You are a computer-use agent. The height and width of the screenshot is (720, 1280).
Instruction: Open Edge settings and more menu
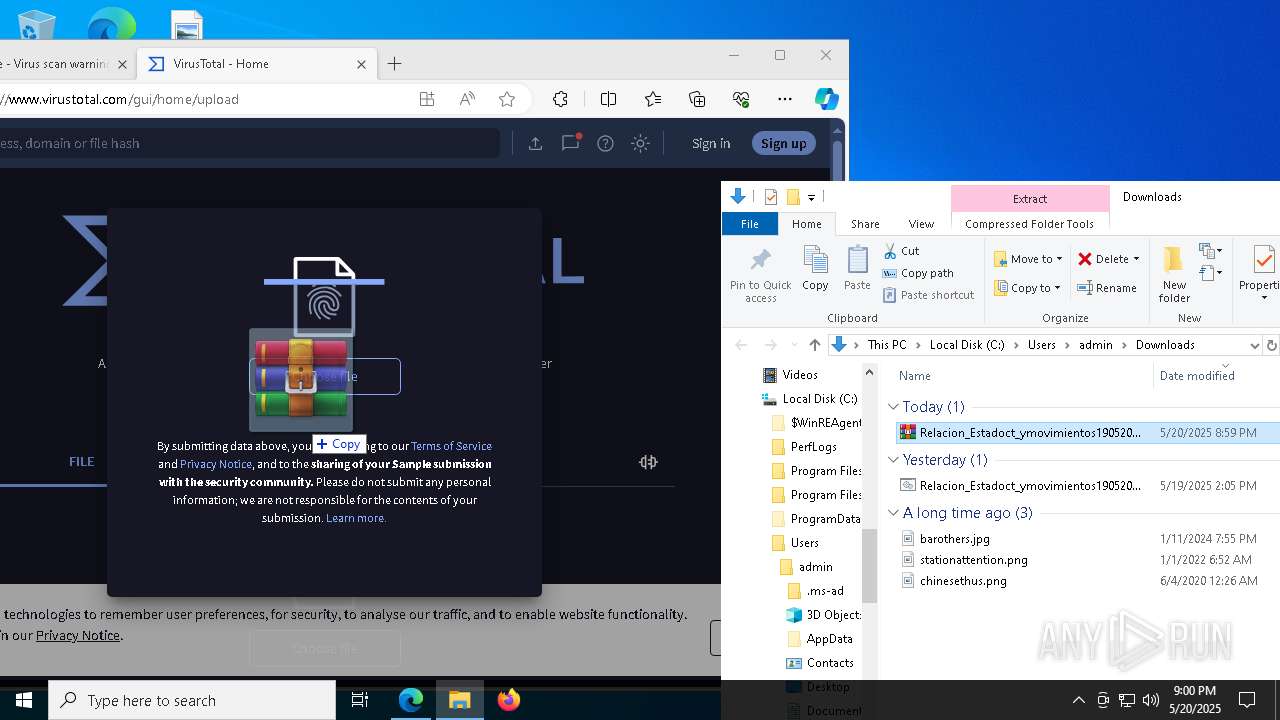(x=785, y=99)
